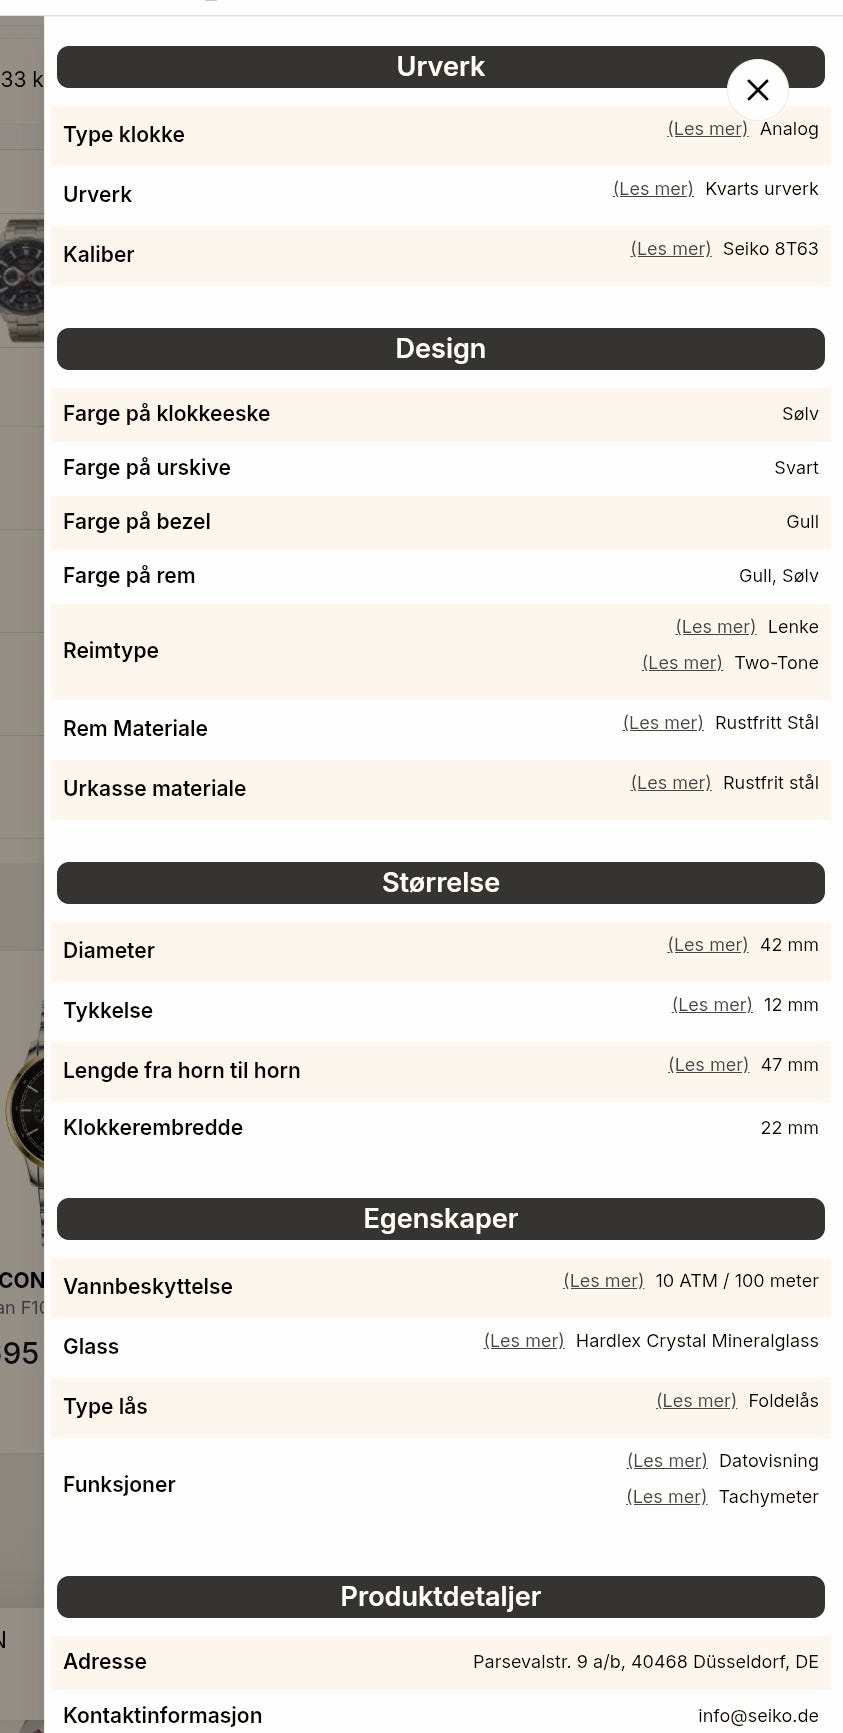Image resolution: width=843 pixels, height=1733 pixels.
Task: Open 'Les mer' next to Type klokke Analog
Action: point(707,129)
